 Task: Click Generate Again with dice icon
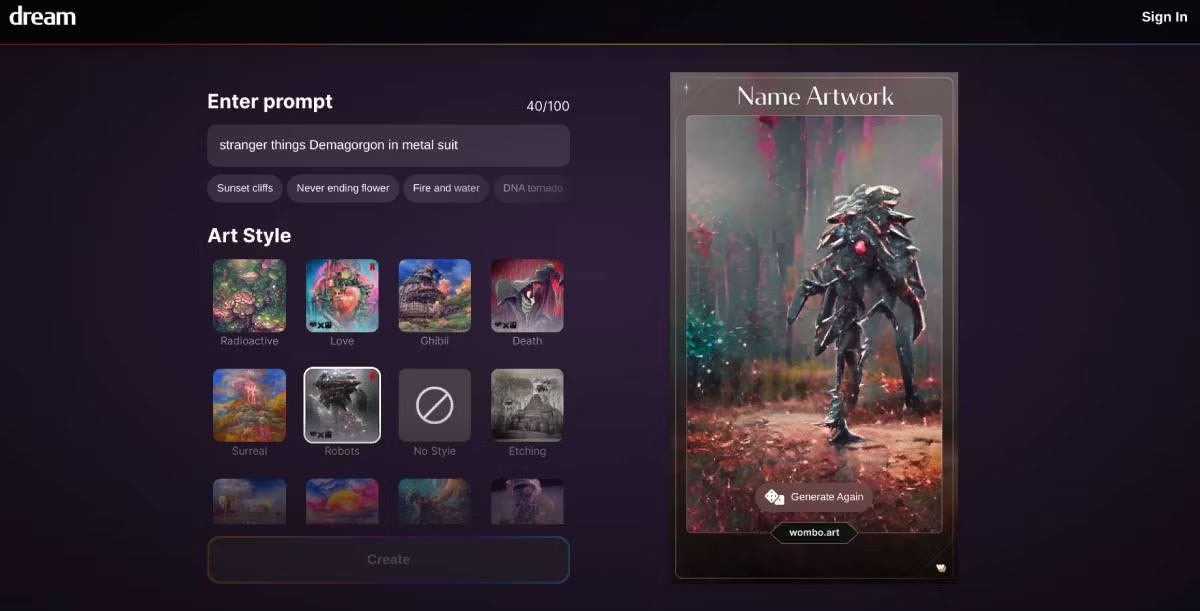[x=814, y=497]
